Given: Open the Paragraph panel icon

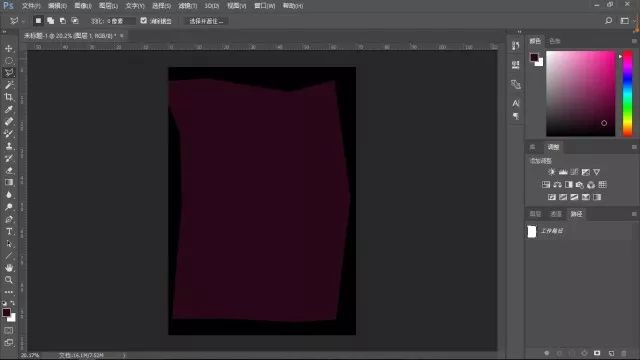Looking at the screenshot, I should 516,116.
